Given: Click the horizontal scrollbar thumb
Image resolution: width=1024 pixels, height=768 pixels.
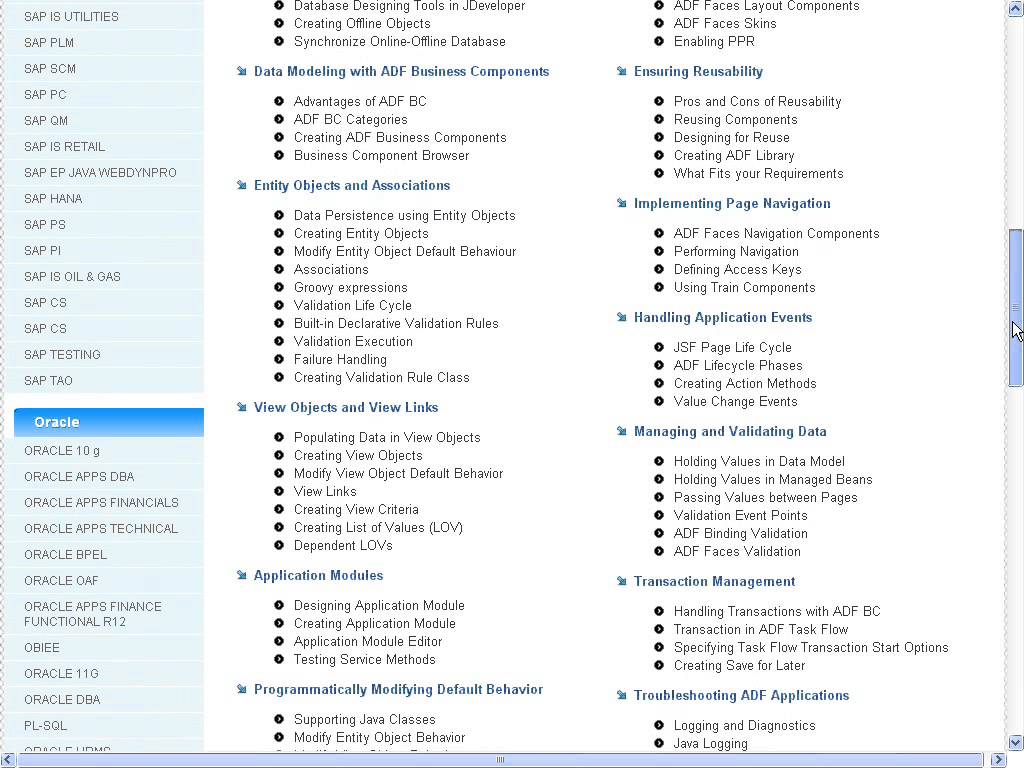Looking at the screenshot, I should click(x=500, y=760).
